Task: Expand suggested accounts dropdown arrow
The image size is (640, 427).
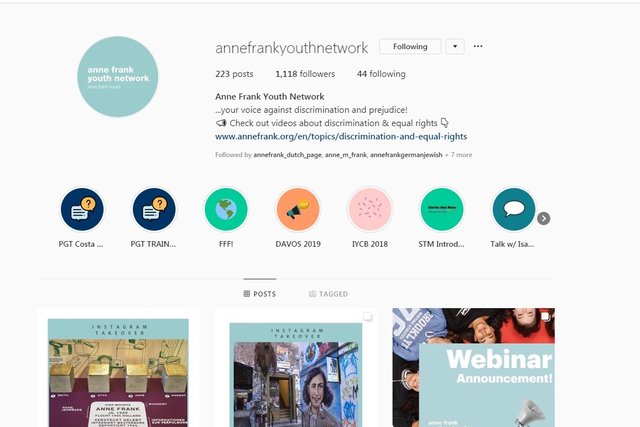Action: pos(455,47)
